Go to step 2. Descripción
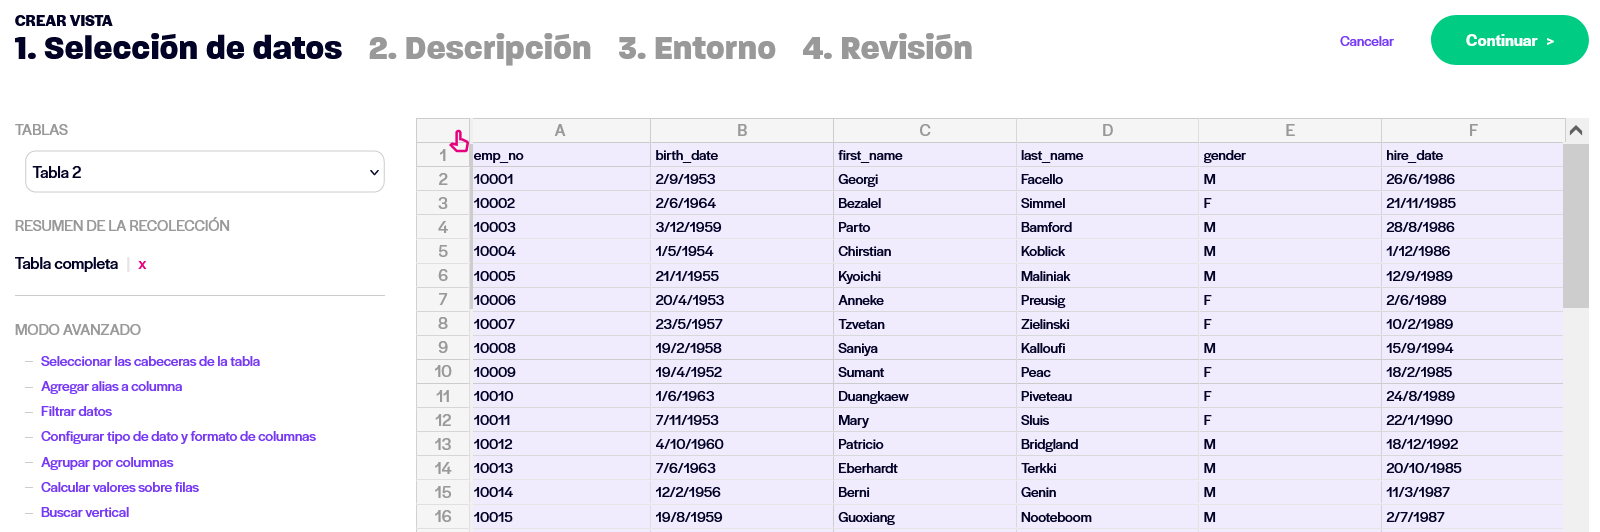1600x532 pixels. coord(480,48)
